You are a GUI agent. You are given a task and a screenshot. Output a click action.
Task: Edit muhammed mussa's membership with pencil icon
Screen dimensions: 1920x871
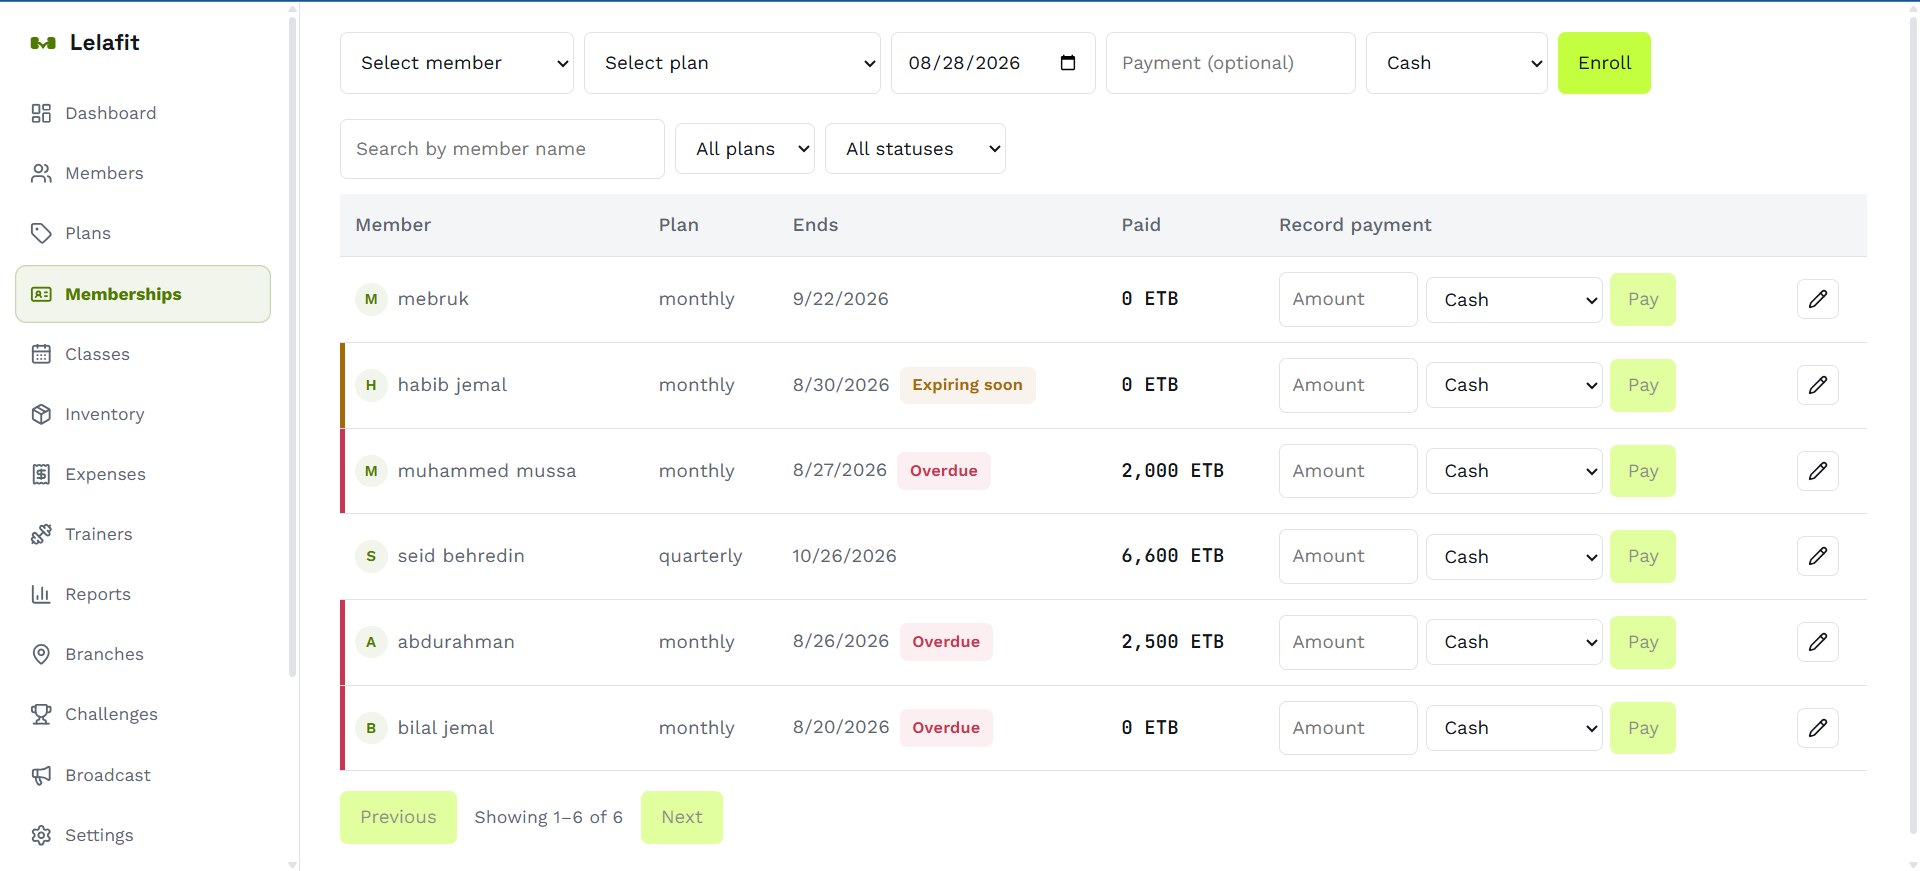(1818, 471)
